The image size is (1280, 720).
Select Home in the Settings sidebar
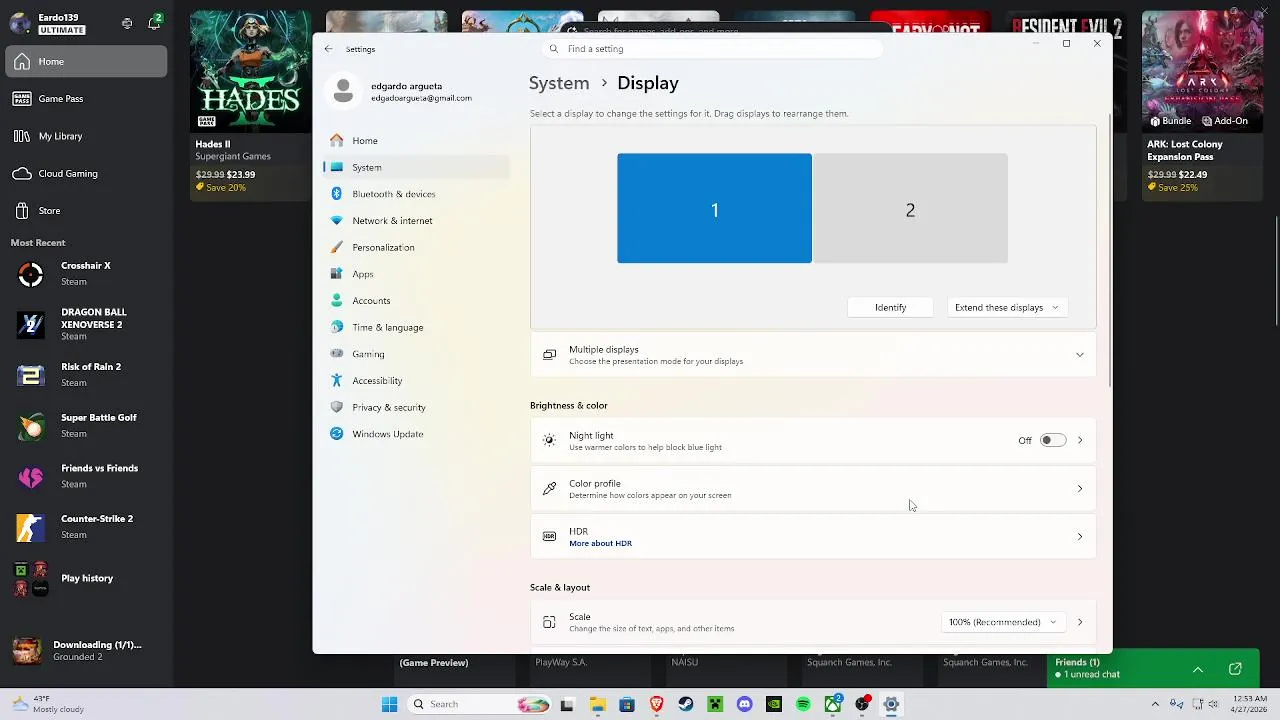(416, 140)
